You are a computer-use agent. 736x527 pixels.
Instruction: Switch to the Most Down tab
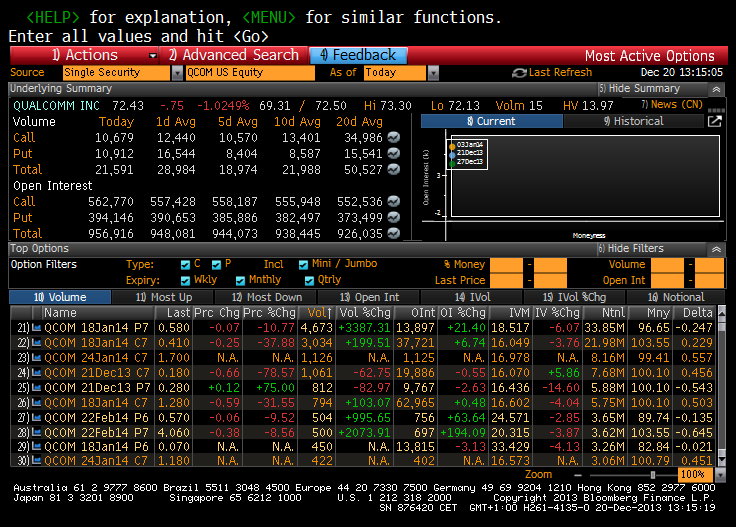pyautogui.click(x=266, y=297)
